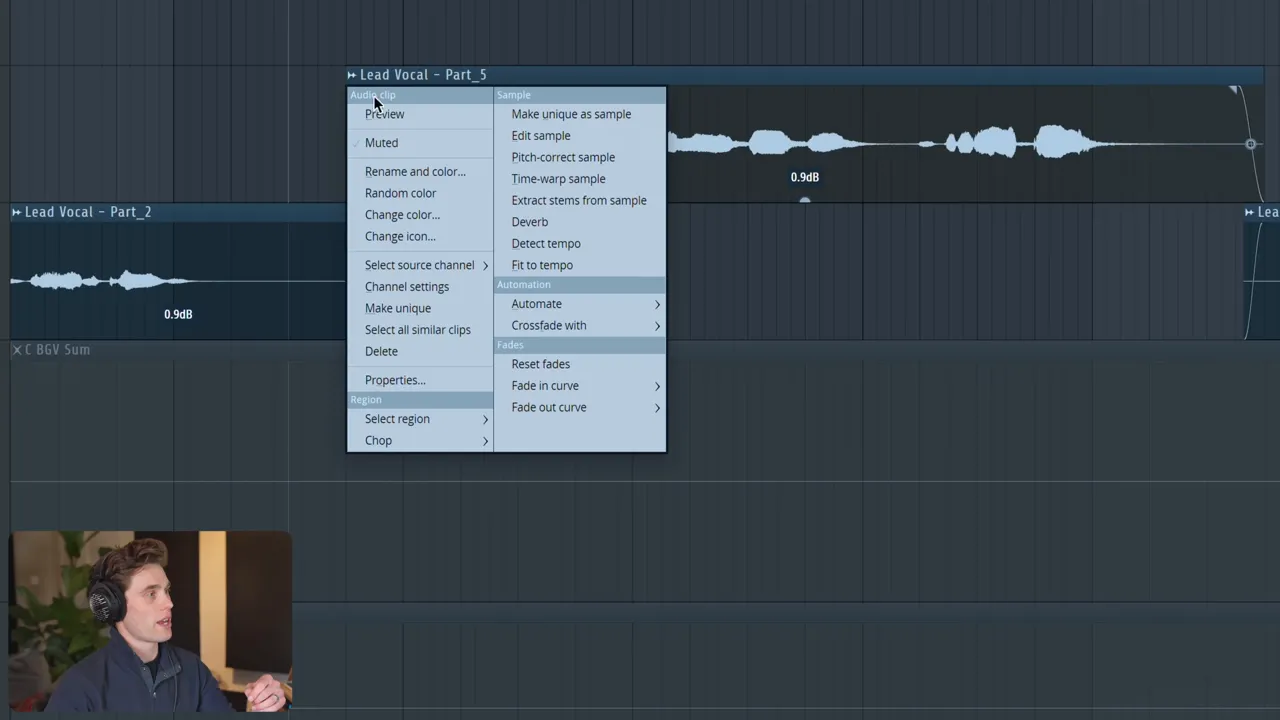
Task: Click the Lead Vocal - Part_2 clip menu icon
Action: [16, 212]
